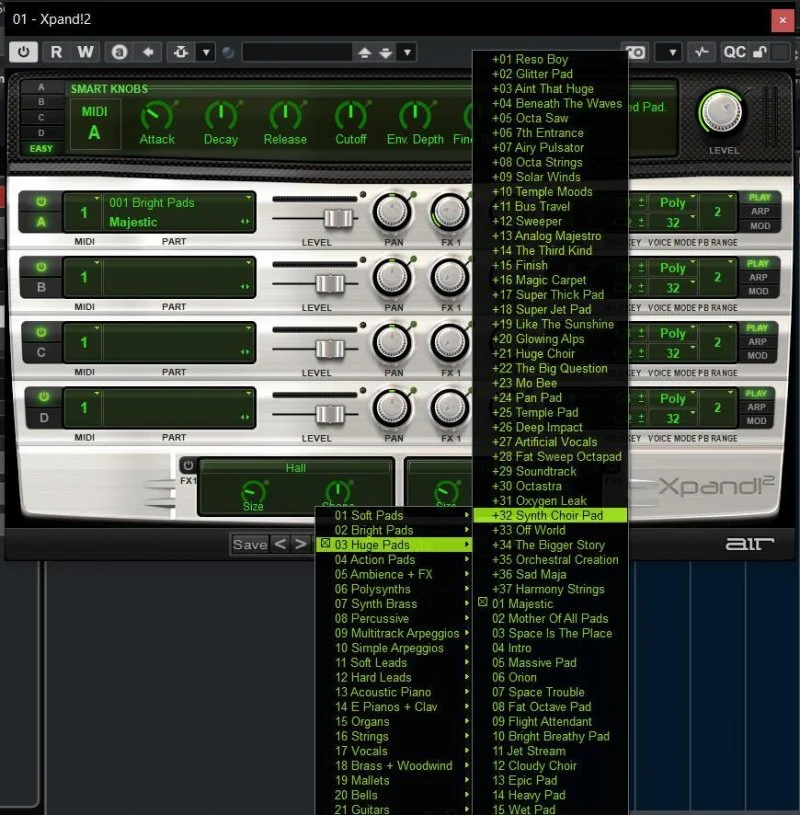Viewport: 800px width, 815px height.
Task: Choose 02 Mother Of All Pads preset
Action: point(550,619)
